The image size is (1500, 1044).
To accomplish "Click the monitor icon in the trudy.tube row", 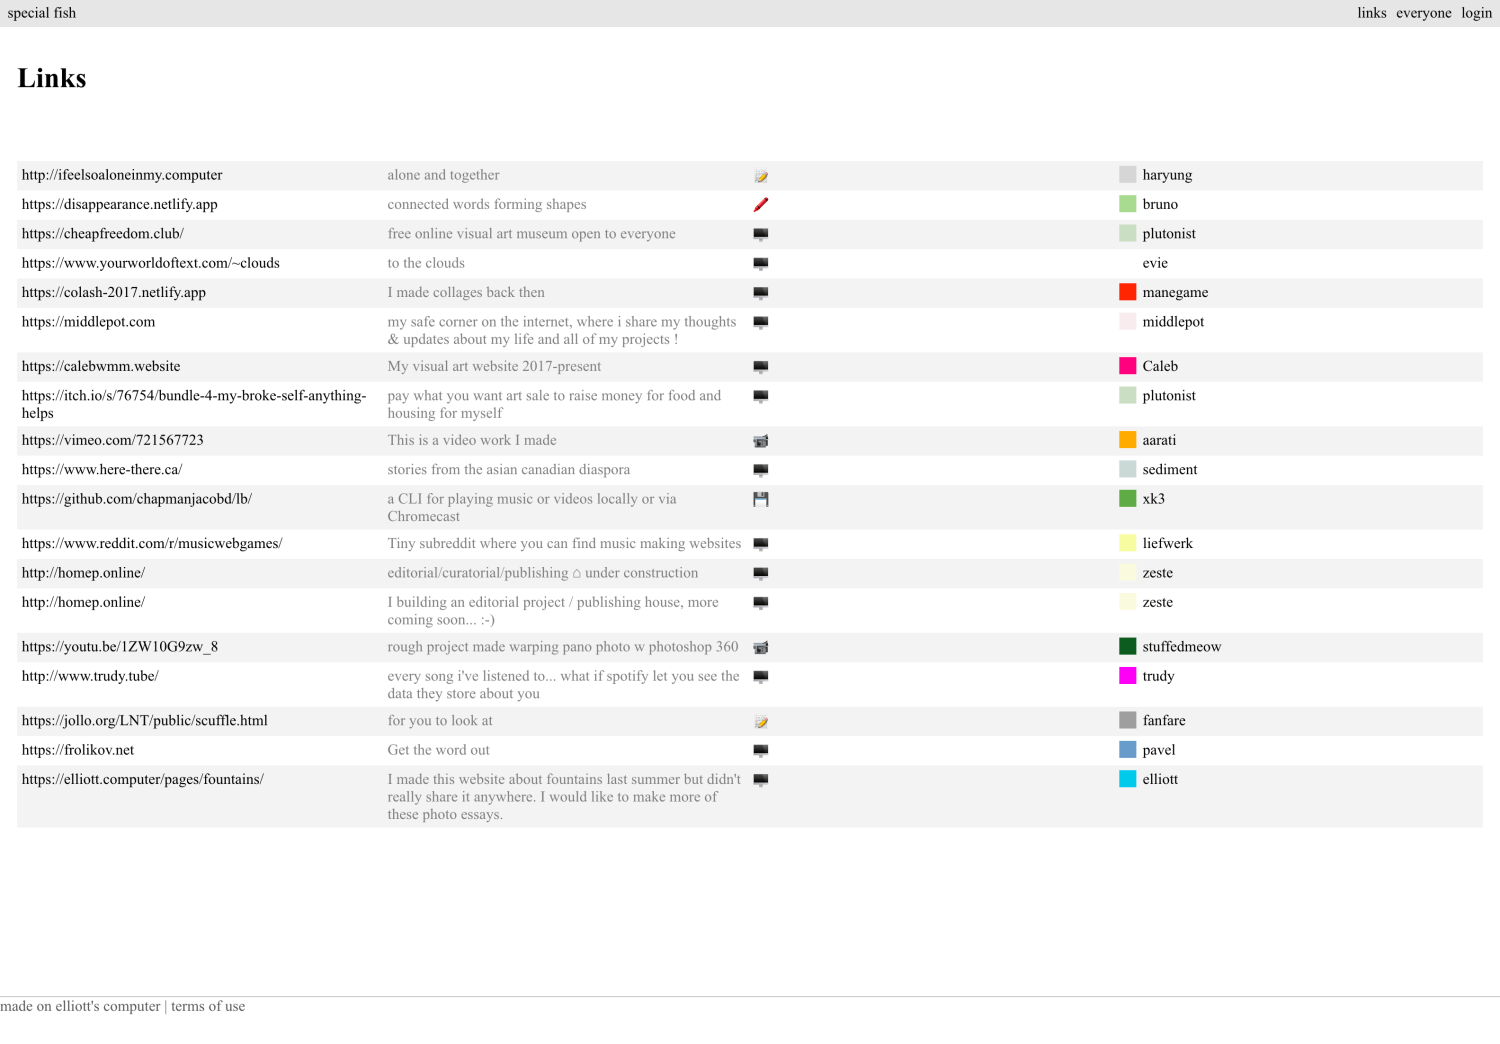I will (x=760, y=677).
